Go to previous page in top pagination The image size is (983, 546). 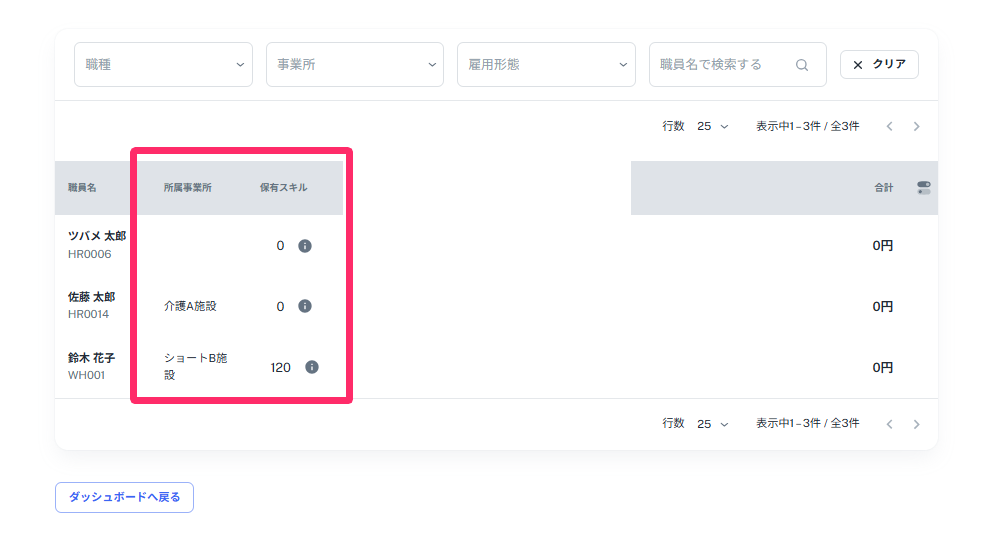click(890, 127)
